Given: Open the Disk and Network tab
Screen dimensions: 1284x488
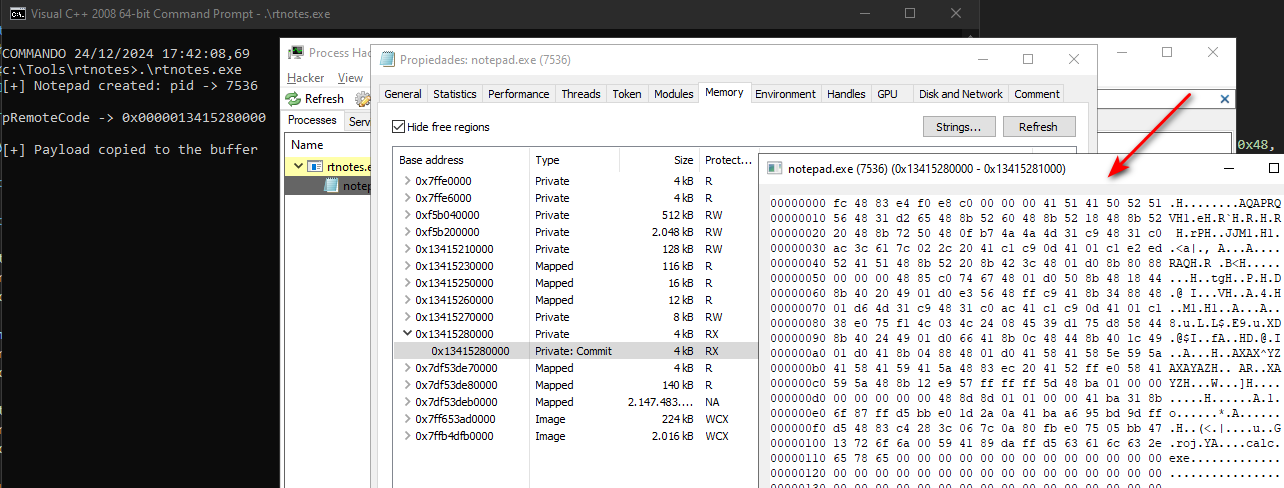Looking at the screenshot, I should tap(960, 94).
